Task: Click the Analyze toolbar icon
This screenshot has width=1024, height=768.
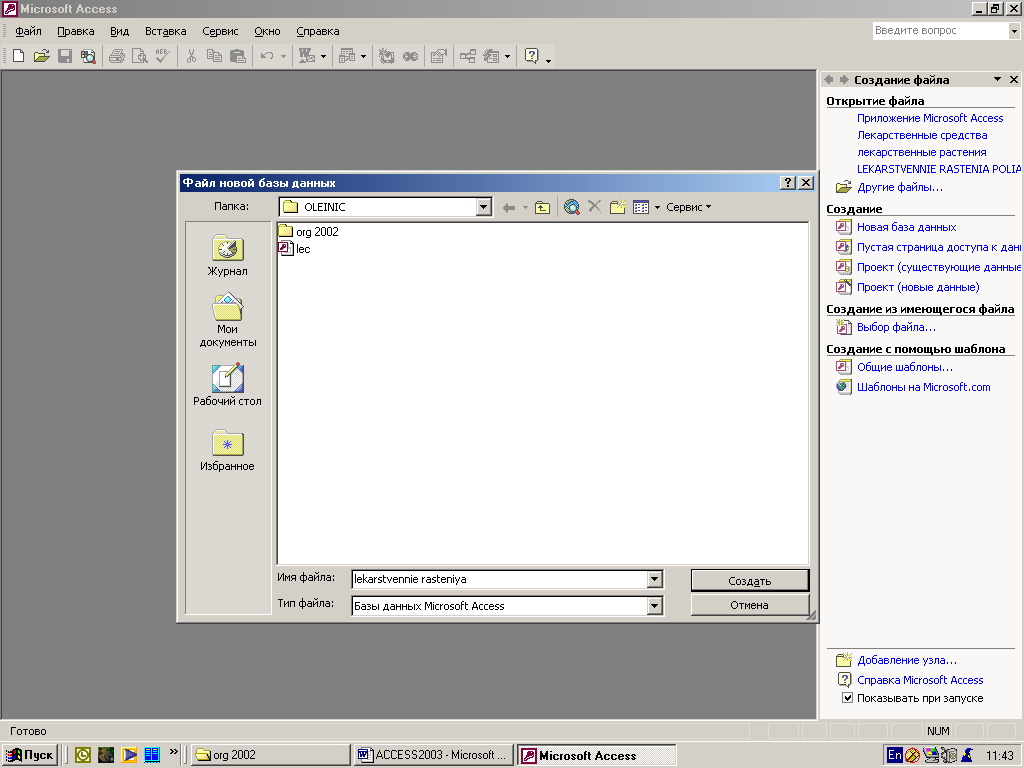Action: tap(347, 56)
